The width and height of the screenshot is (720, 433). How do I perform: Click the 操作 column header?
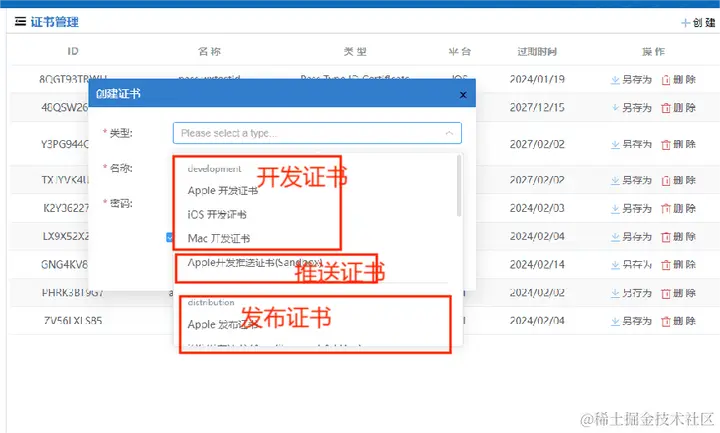click(x=653, y=51)
